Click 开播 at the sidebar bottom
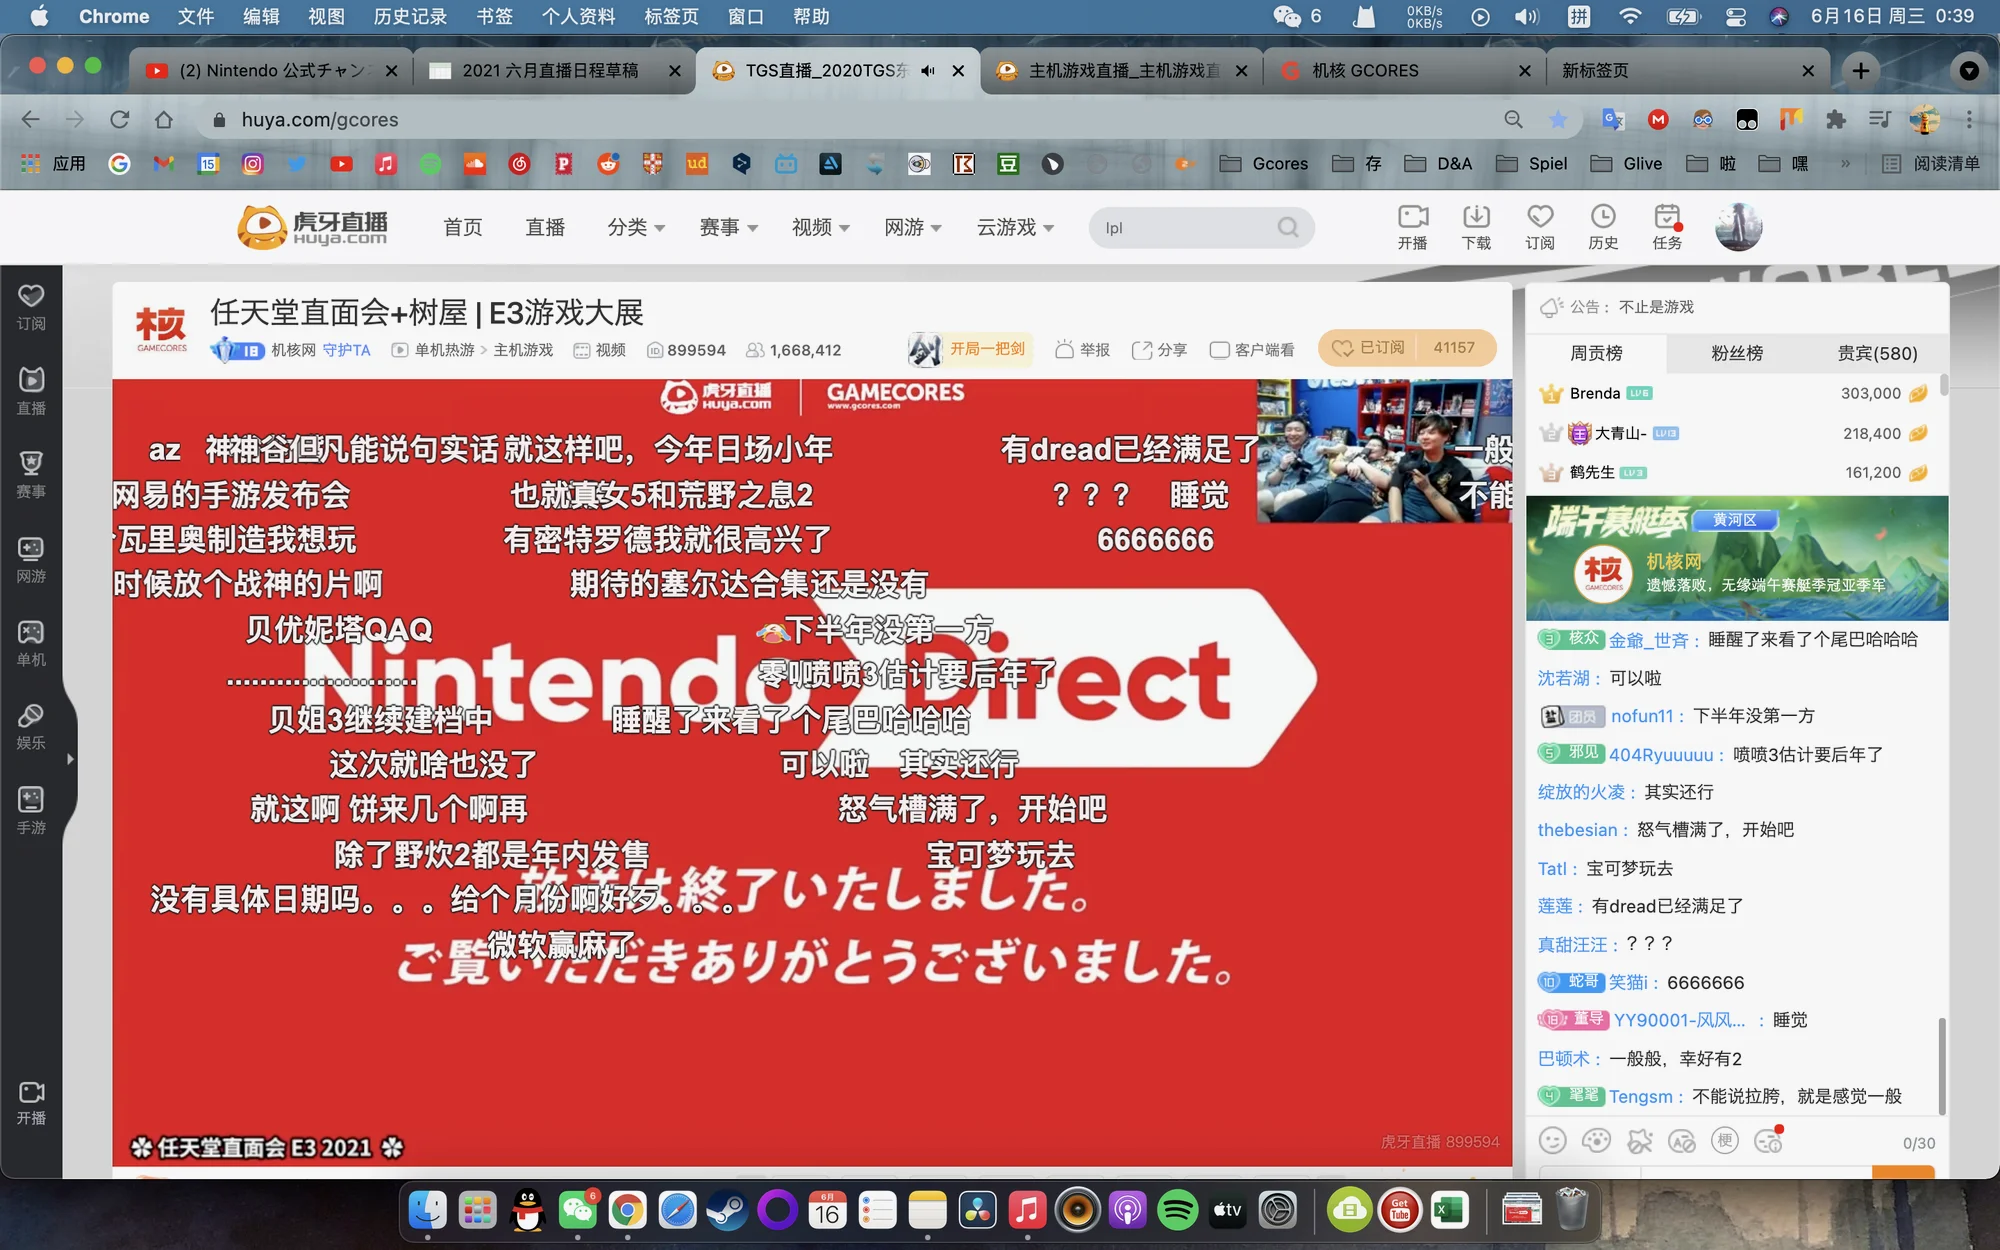 coord(31,1102)
